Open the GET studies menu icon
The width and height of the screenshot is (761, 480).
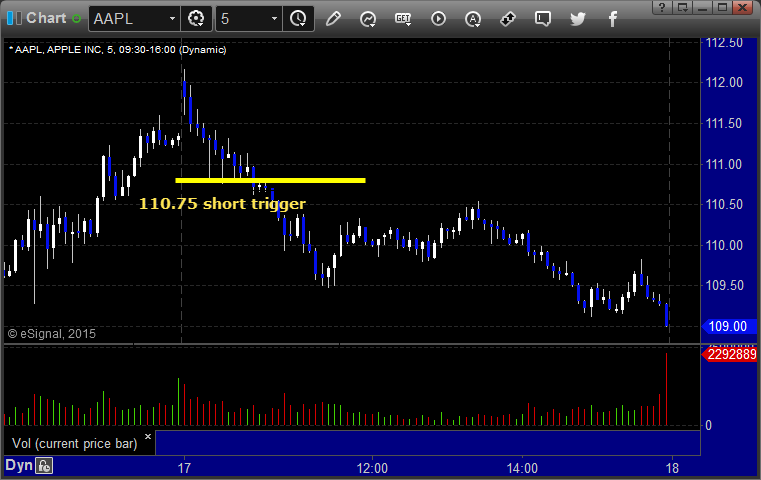403,19
